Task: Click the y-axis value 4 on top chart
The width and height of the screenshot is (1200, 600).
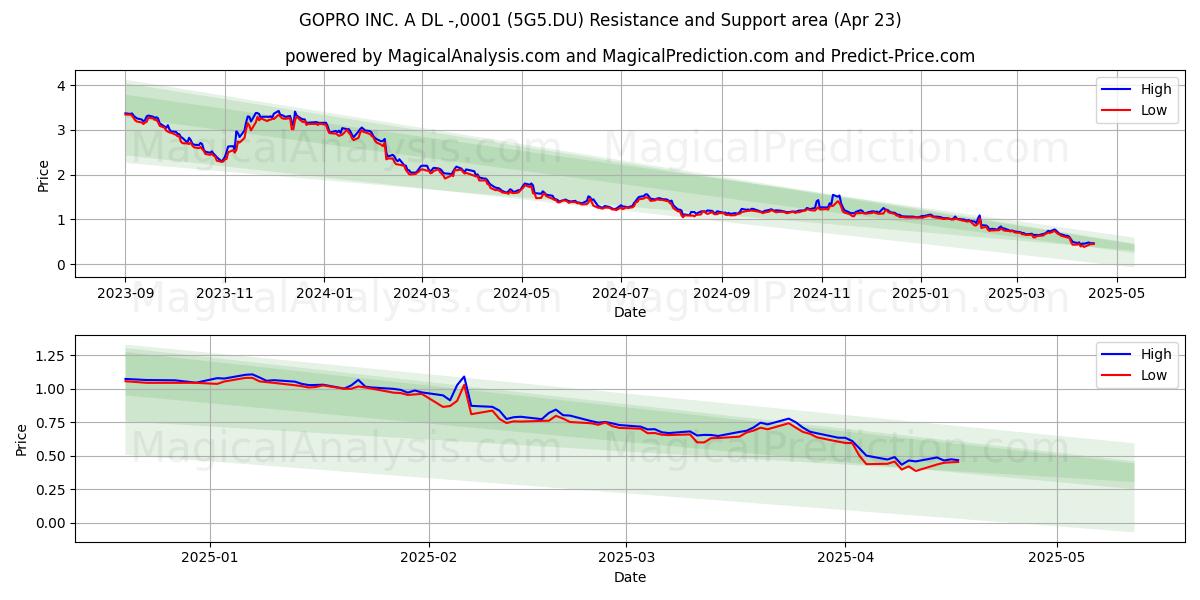Action: [61, 86]
